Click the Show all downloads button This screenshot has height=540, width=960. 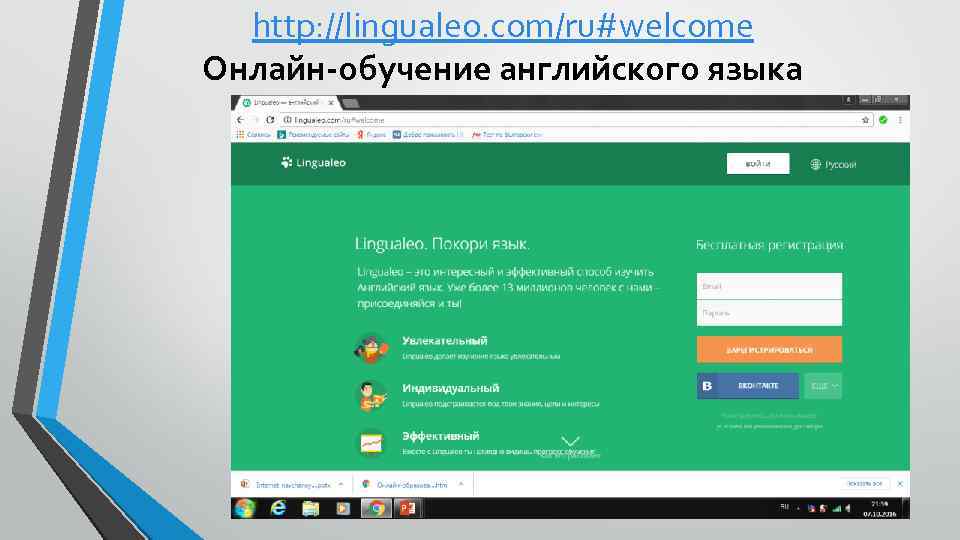pyautogui.click(x=864, y=484)
